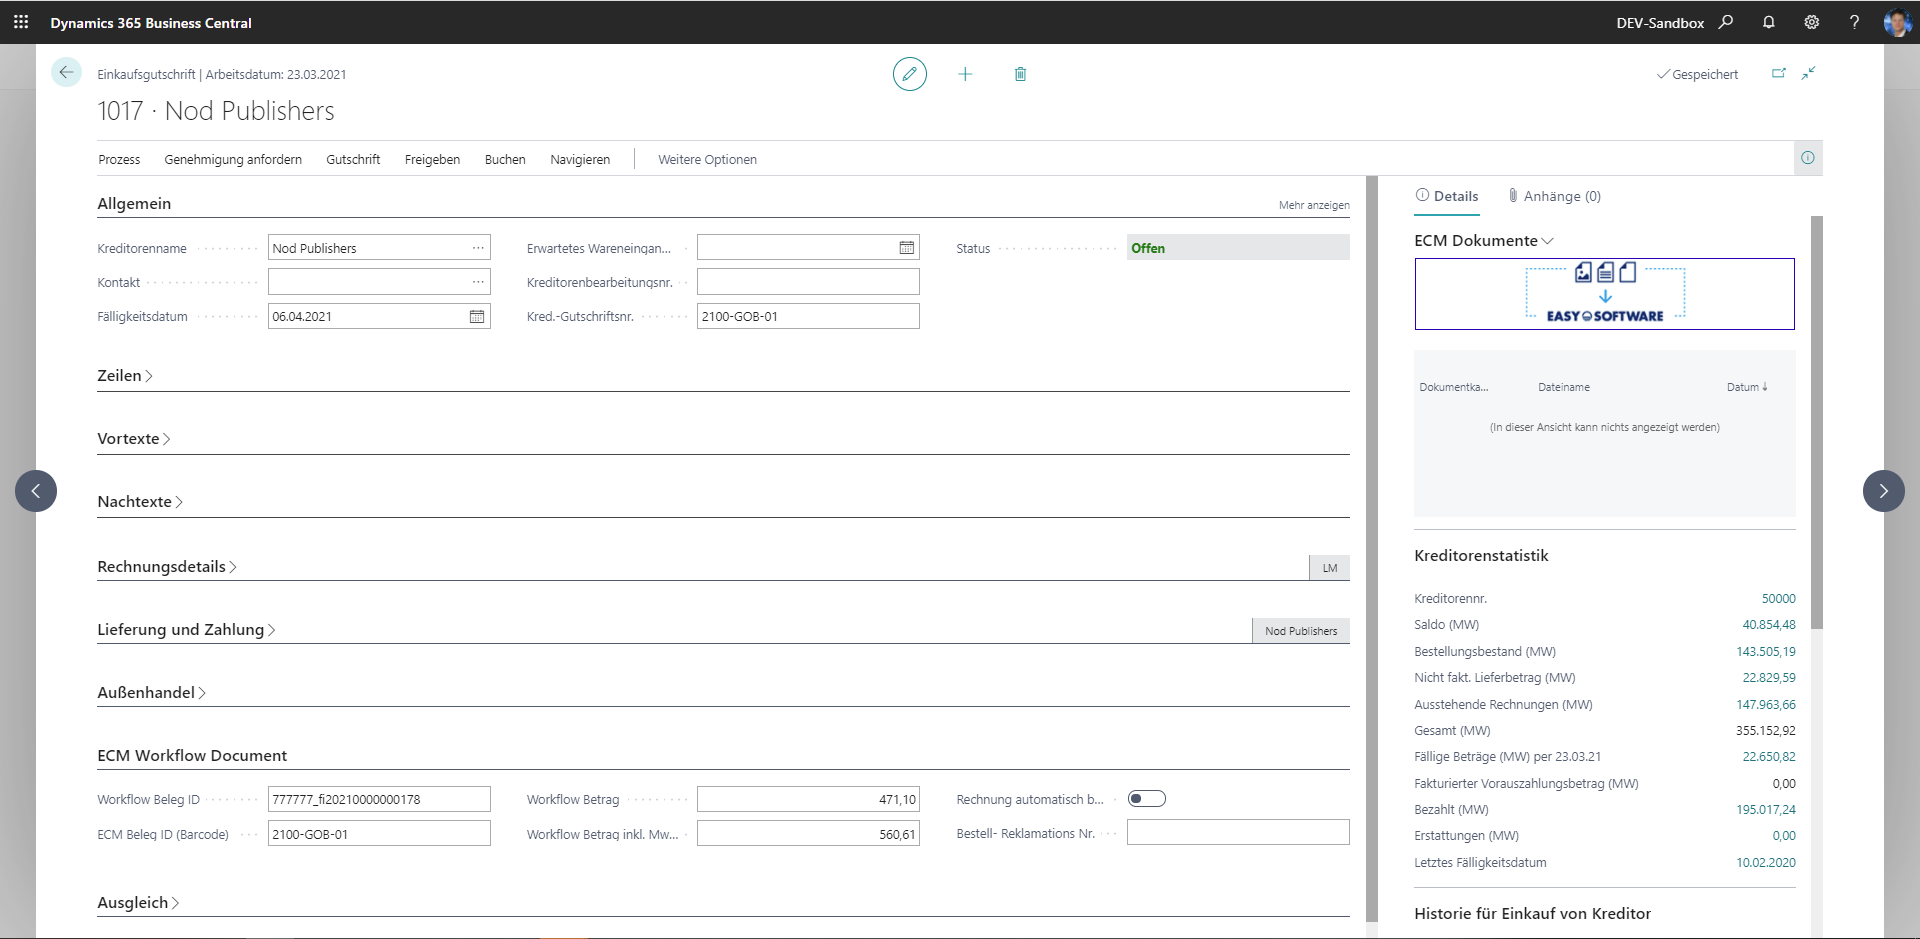Open Letztes Fälligkeitsdatum 10.02.2020 link
Screen dimensions: 1920x939
[1766, 863]
